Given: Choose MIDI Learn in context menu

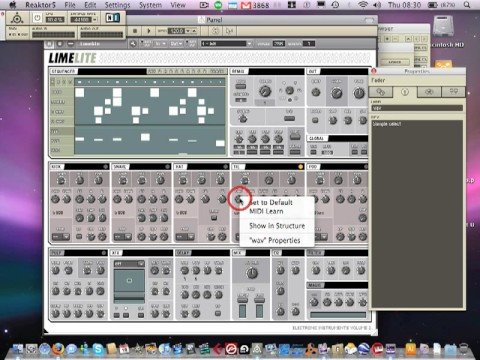Looking at the screenshot, I should click(x=266, y=211).
